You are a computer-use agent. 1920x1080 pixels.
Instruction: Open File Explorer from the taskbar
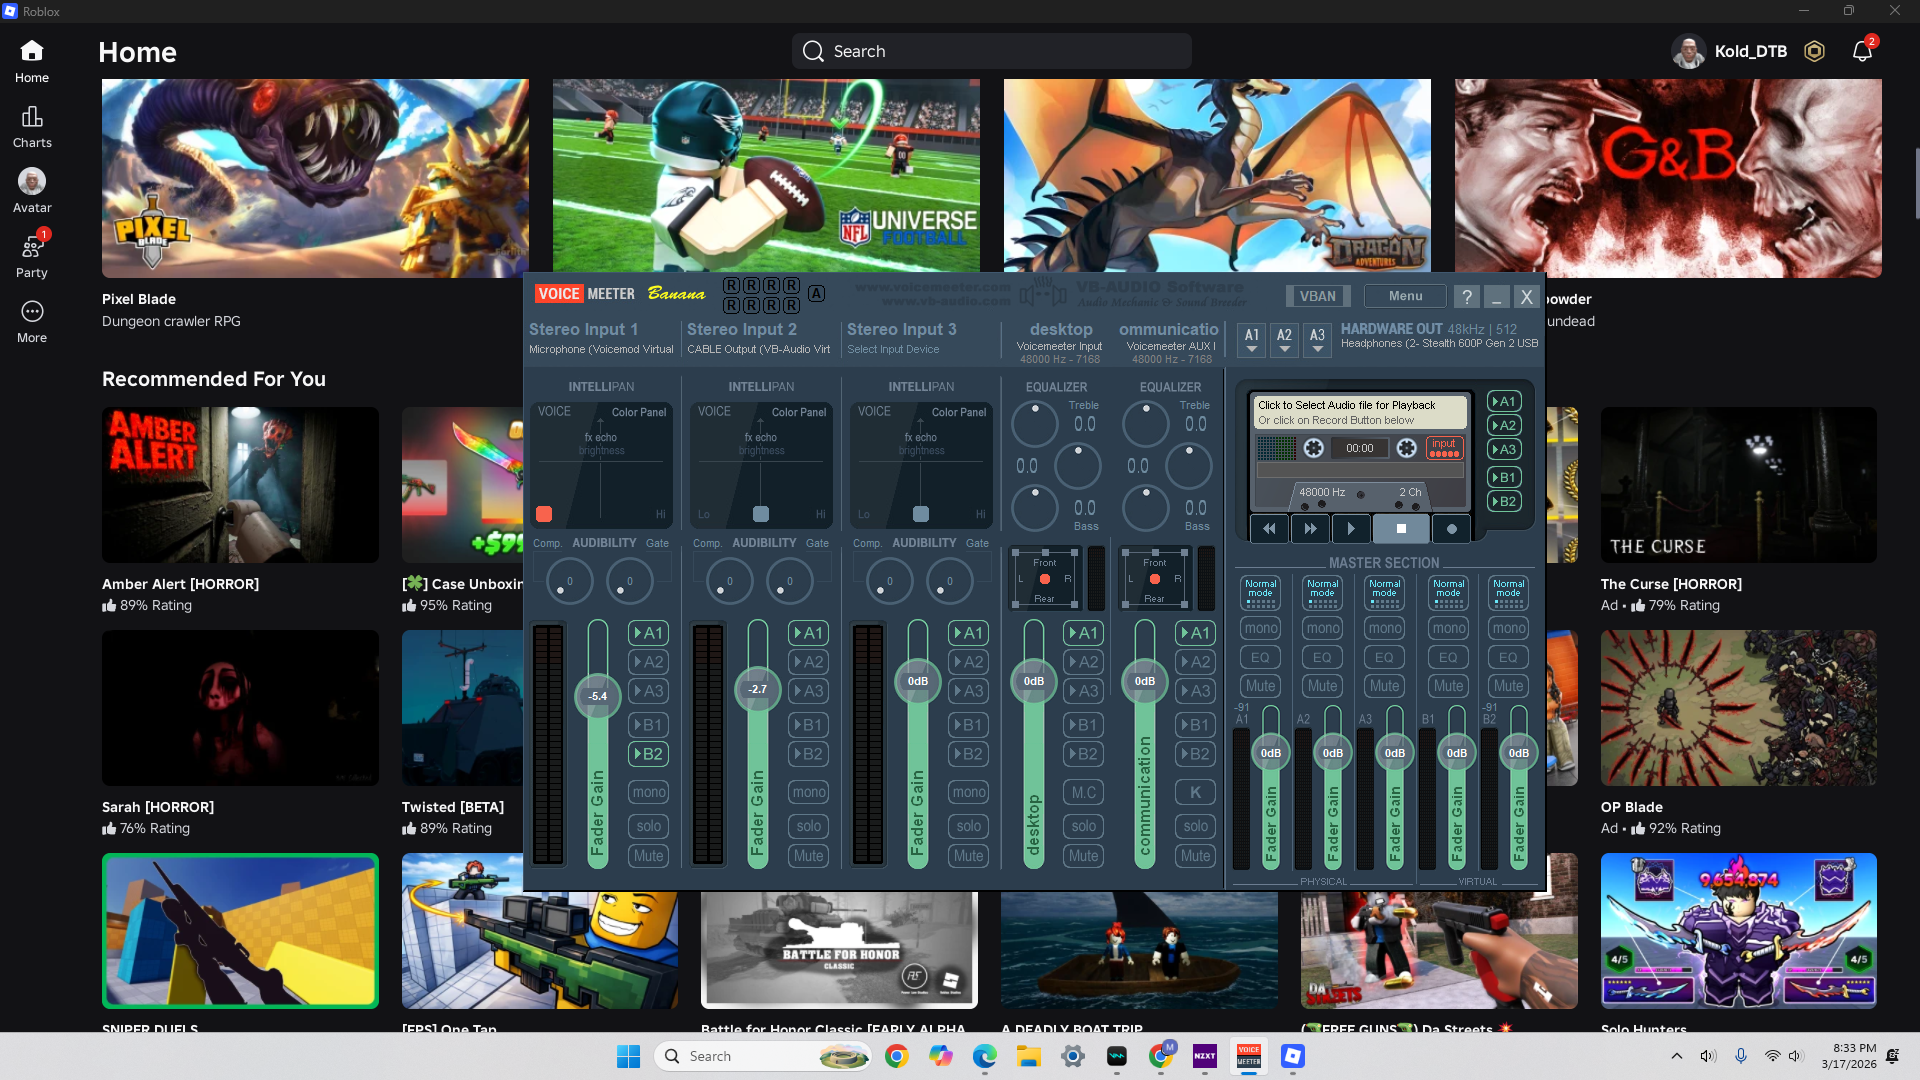pyautogui.click(x=1029, y=1056)
